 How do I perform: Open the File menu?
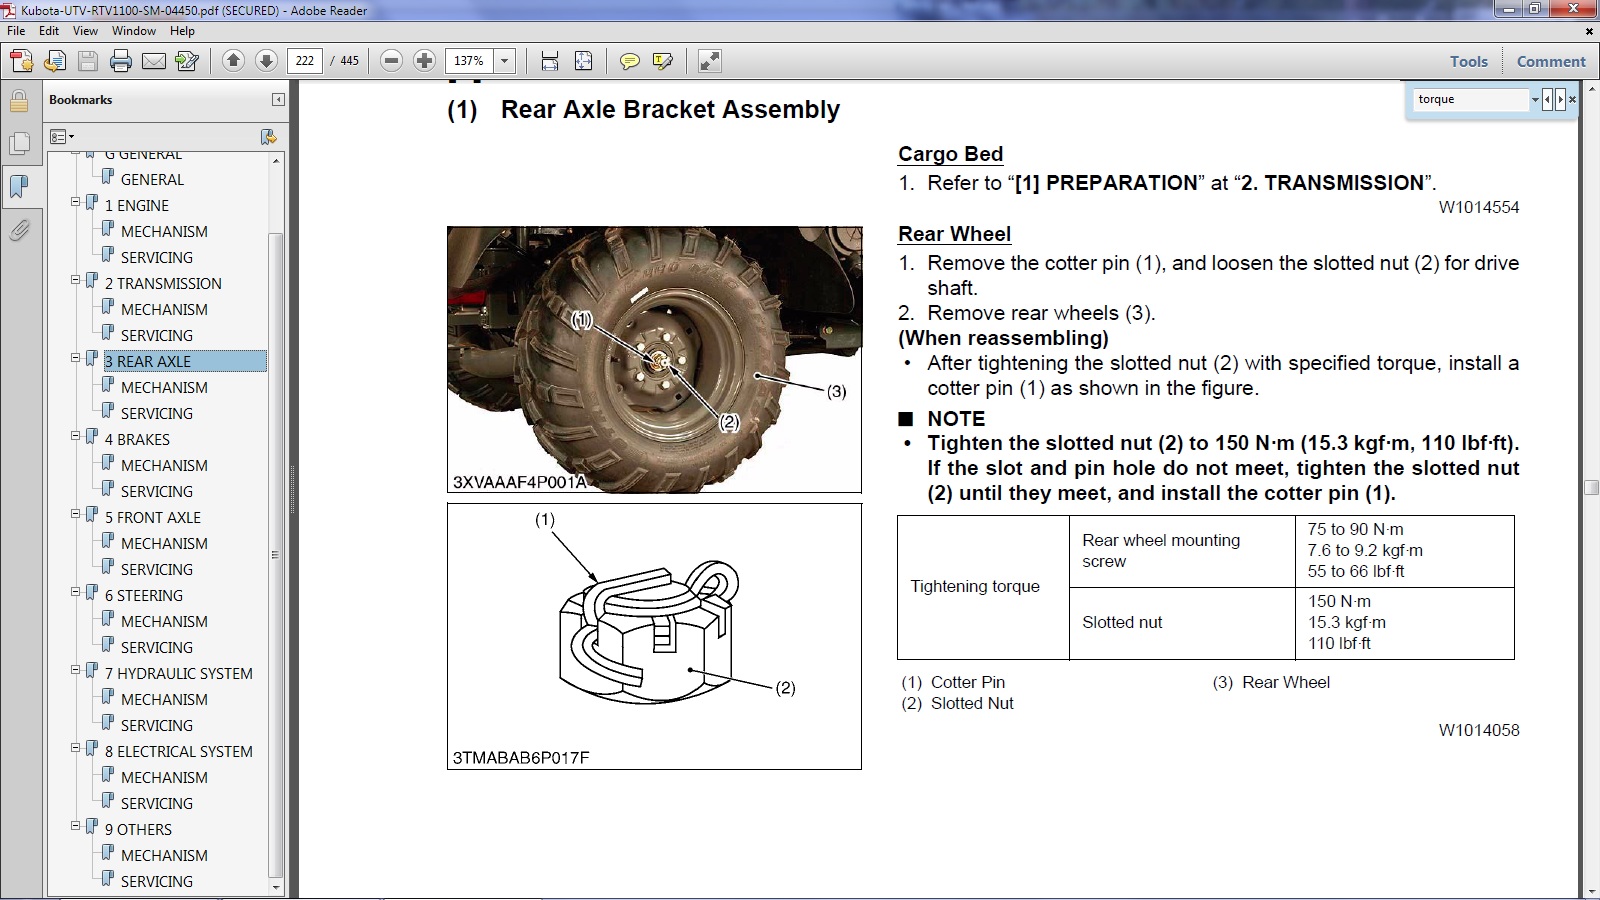click(16, 31)
